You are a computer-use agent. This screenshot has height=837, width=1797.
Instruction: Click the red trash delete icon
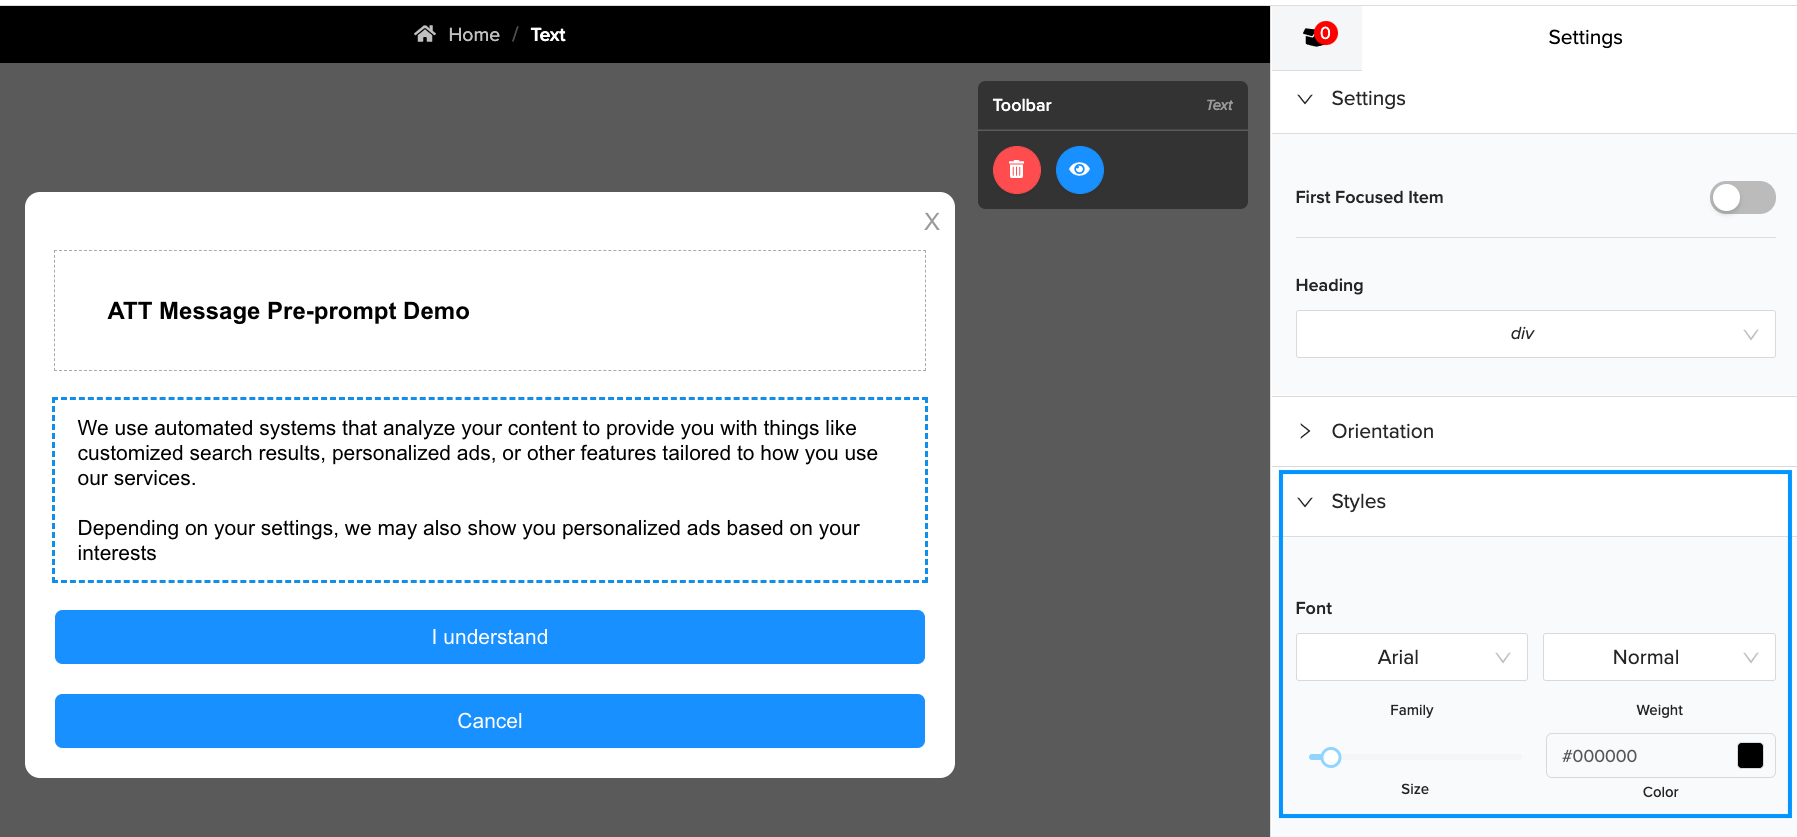tap(1016, 170)
